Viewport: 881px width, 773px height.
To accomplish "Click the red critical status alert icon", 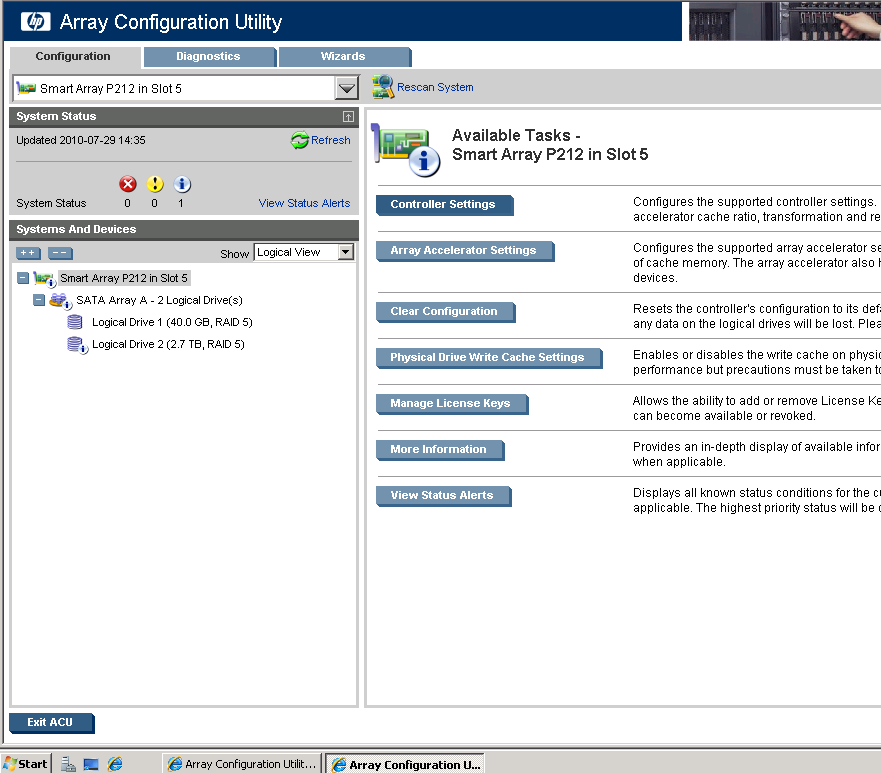I will 128,184.
